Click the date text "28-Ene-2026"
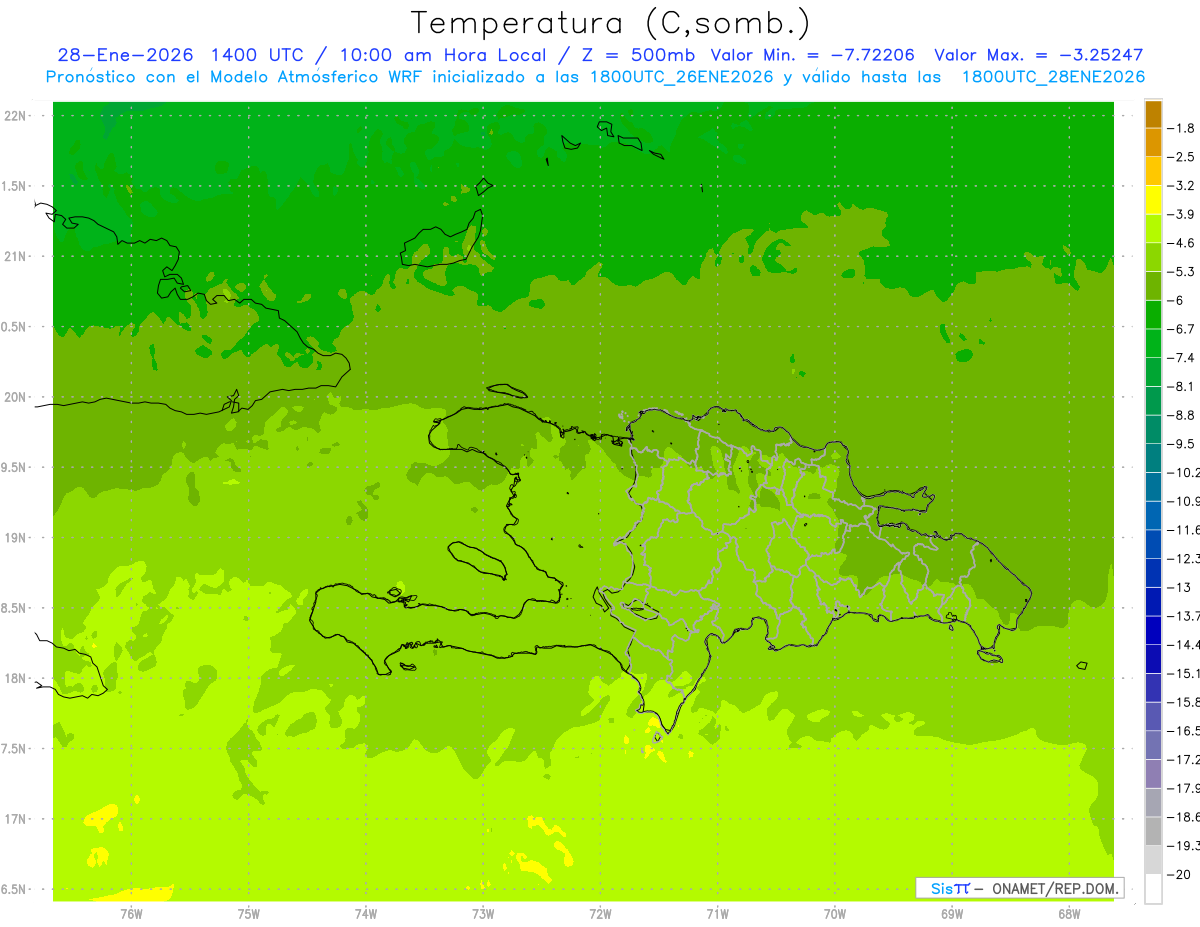The image size is (1200, 927). (x=125, y=56)
